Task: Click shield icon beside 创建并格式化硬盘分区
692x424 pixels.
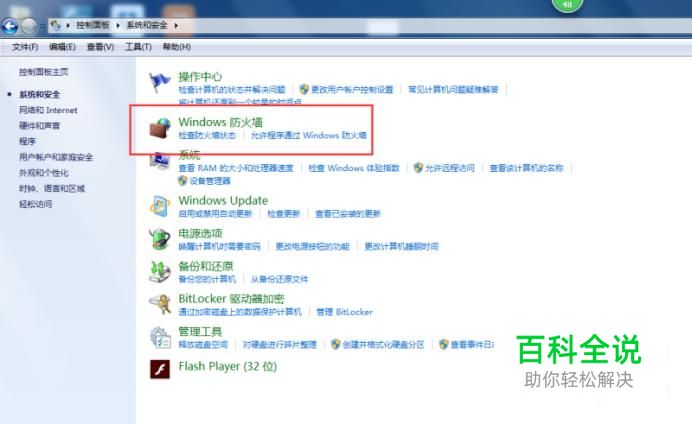Action: 335,344
